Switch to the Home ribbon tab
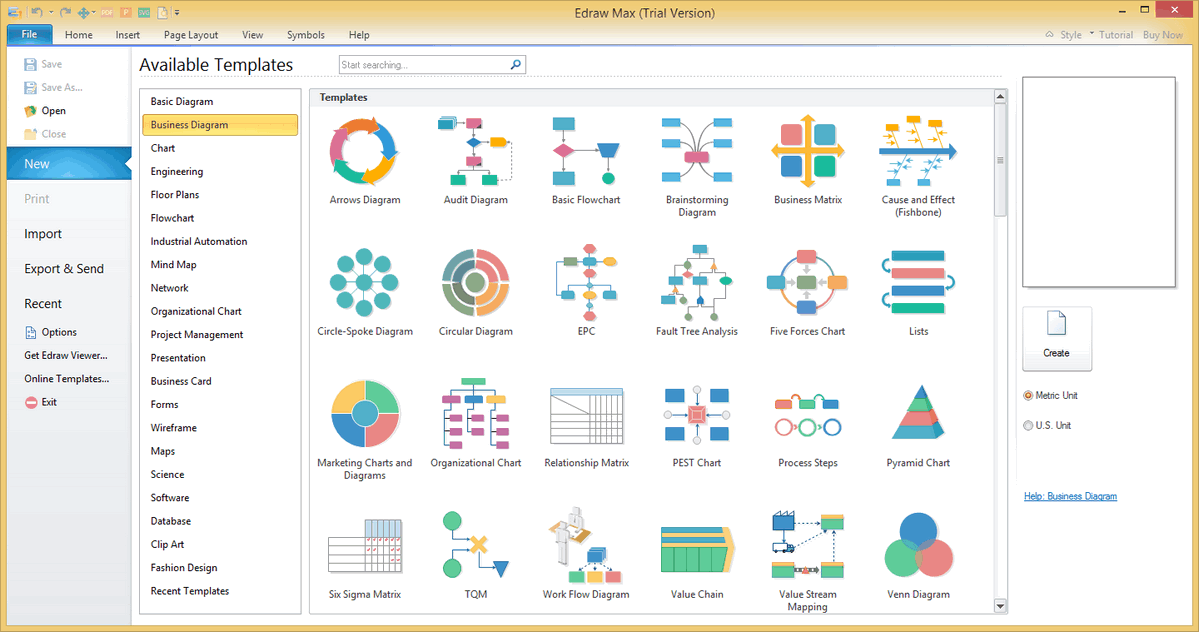Screen dimensions: 1199x632 [x=79, y=35]
